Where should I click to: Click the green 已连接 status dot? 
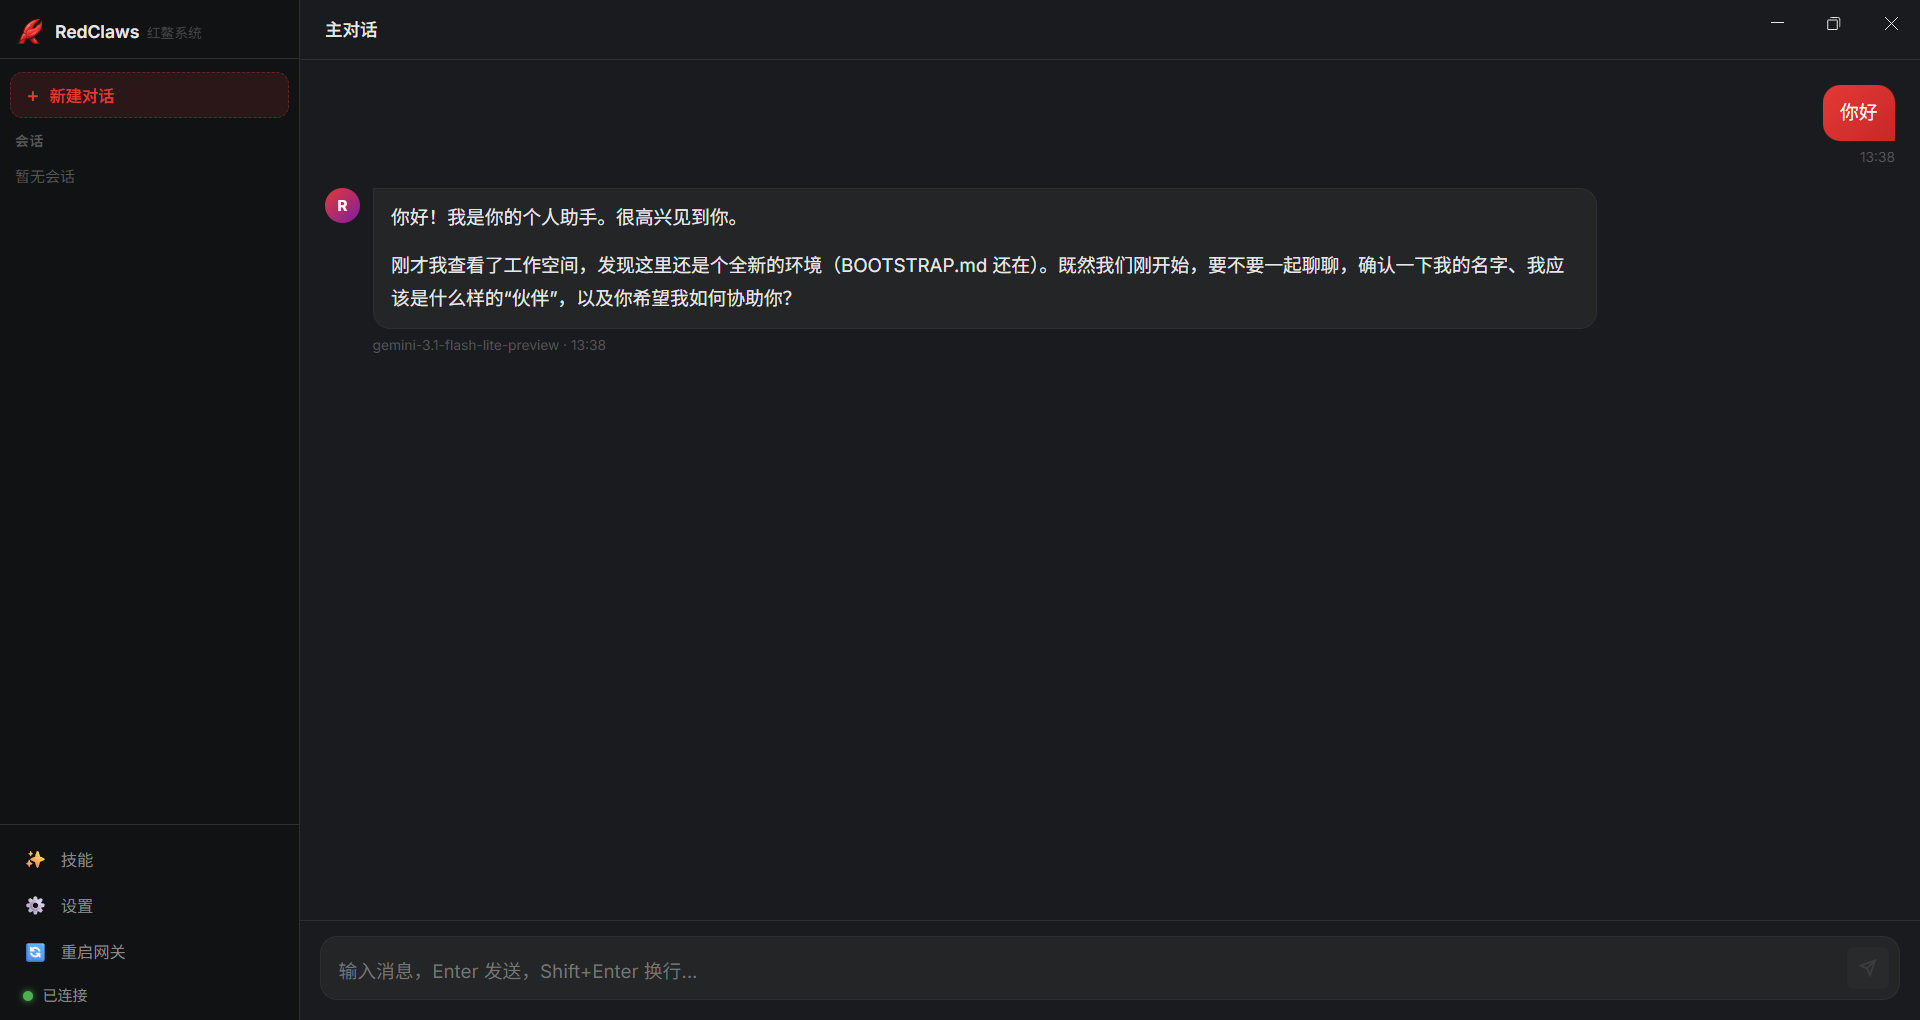28,996
